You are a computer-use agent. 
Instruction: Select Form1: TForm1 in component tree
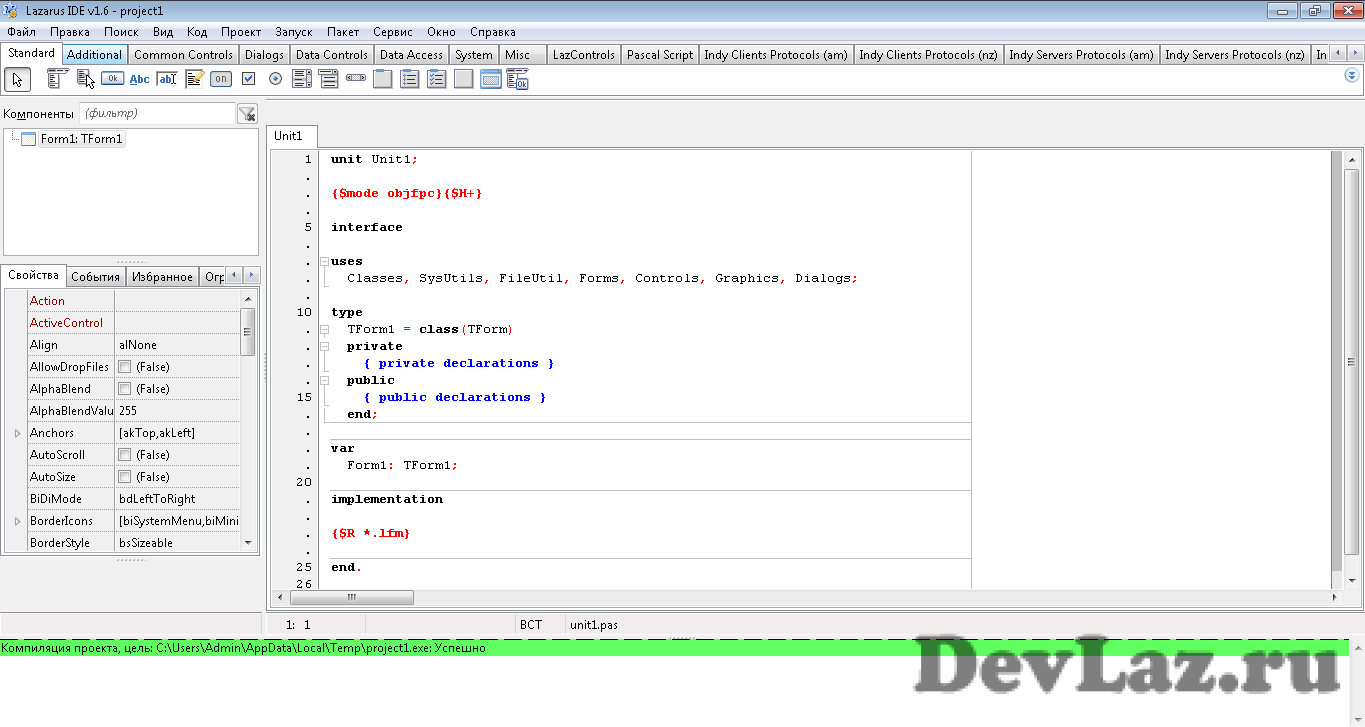[81, 139]
